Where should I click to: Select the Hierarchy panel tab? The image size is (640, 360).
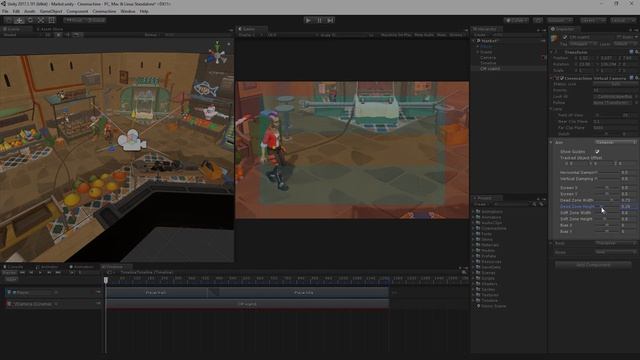[487, 29]
